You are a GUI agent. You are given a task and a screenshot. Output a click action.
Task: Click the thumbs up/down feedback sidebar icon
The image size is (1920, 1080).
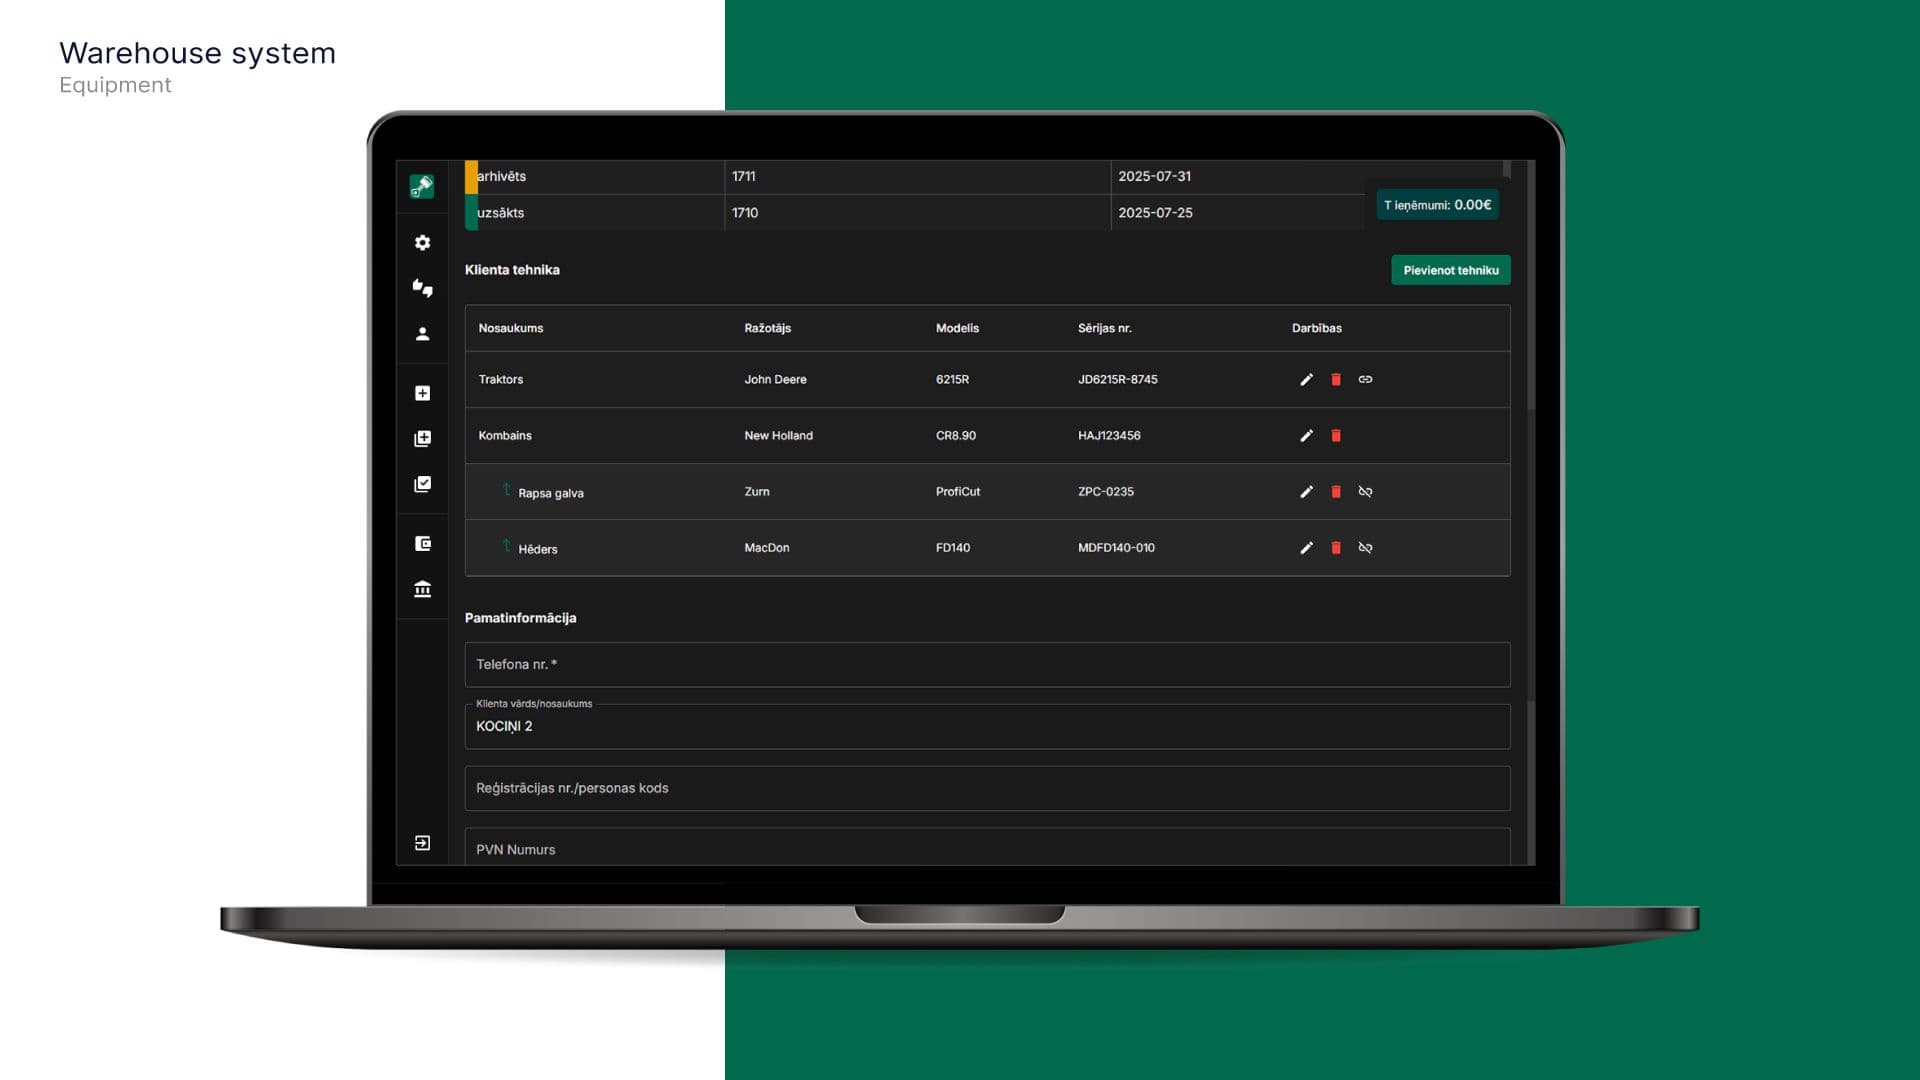click(422, 288)
